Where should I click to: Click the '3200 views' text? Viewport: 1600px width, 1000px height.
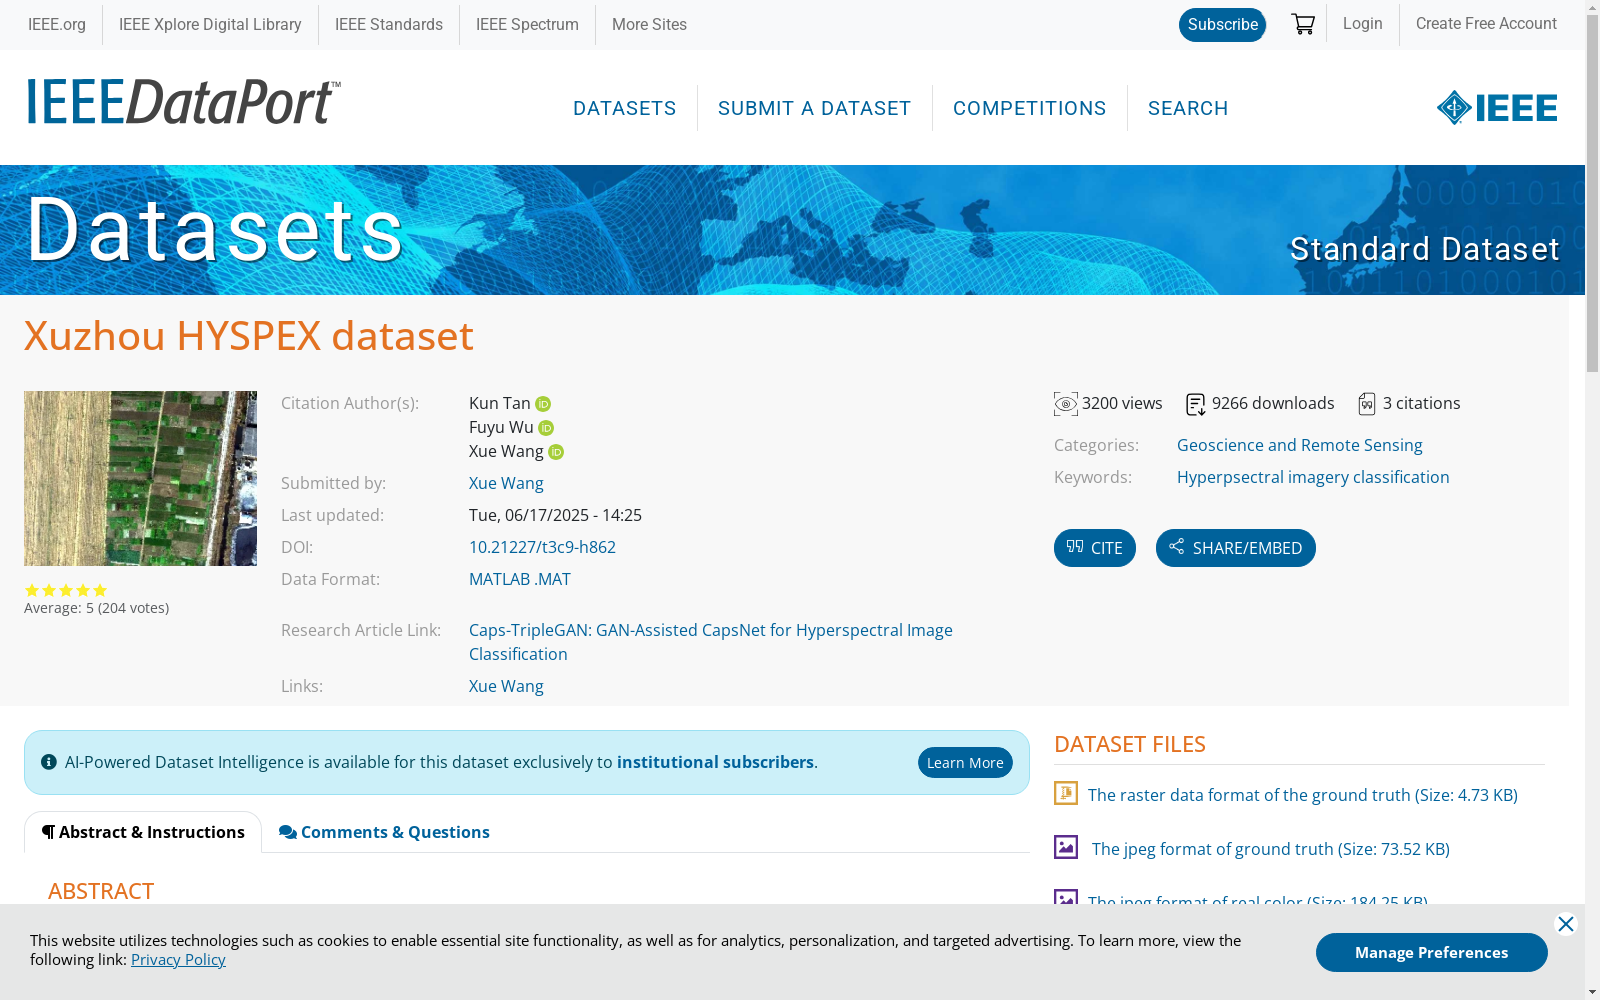[1122, 403]
